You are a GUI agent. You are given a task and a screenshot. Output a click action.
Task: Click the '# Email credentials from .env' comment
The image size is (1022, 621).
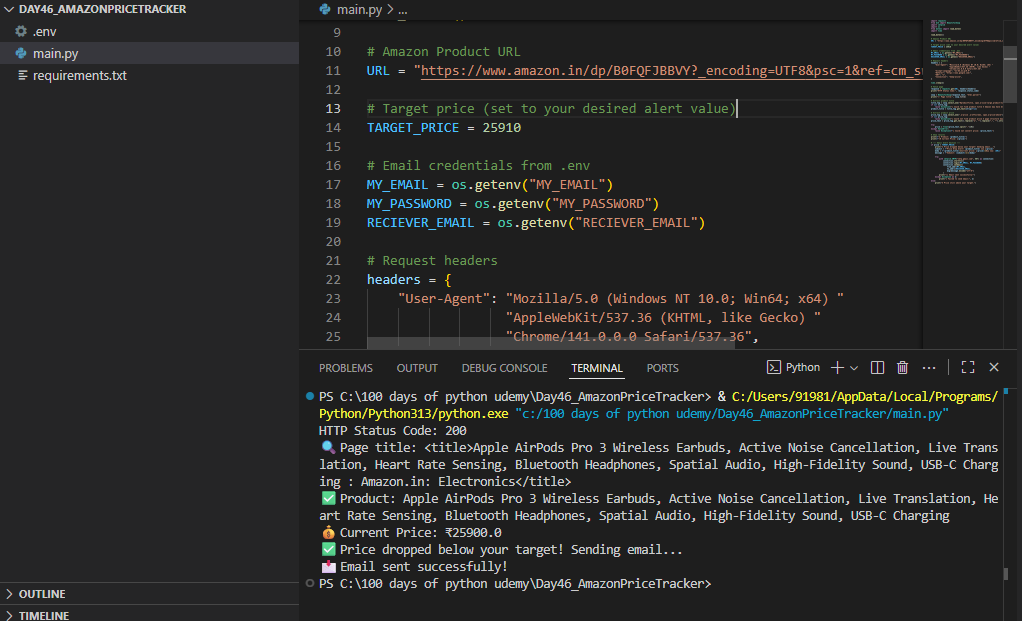click(478, 166)
